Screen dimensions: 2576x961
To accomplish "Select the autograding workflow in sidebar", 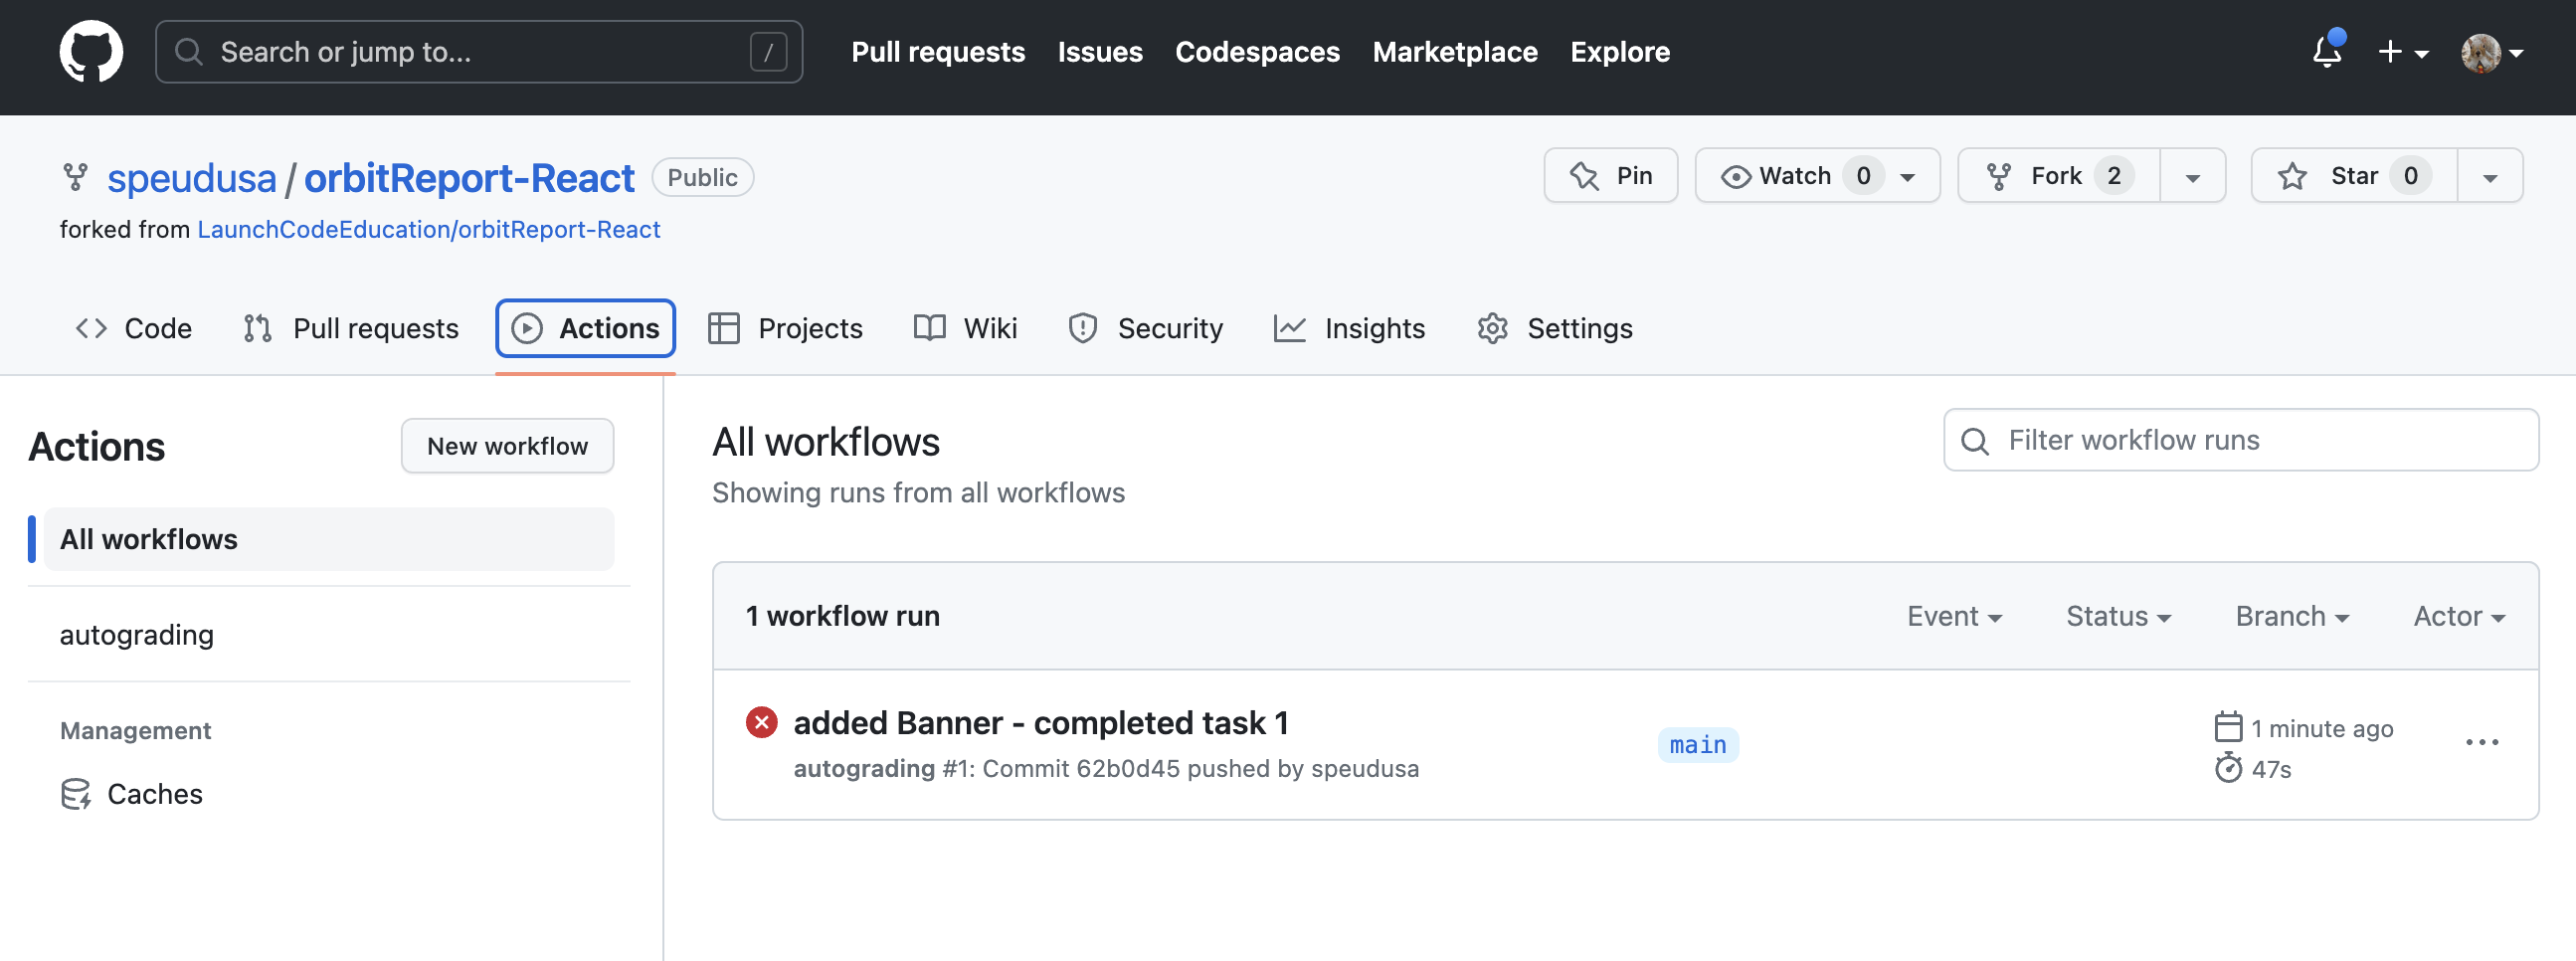I will point(137,635).
